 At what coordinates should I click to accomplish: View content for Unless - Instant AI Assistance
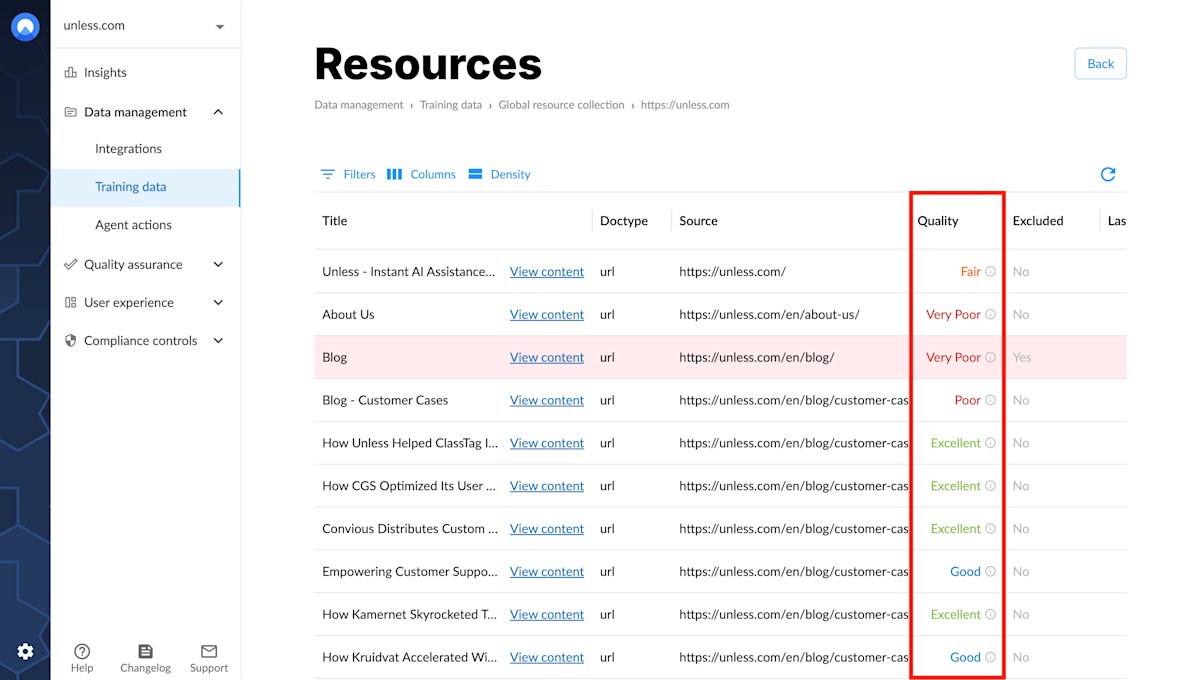coord(547,271)
